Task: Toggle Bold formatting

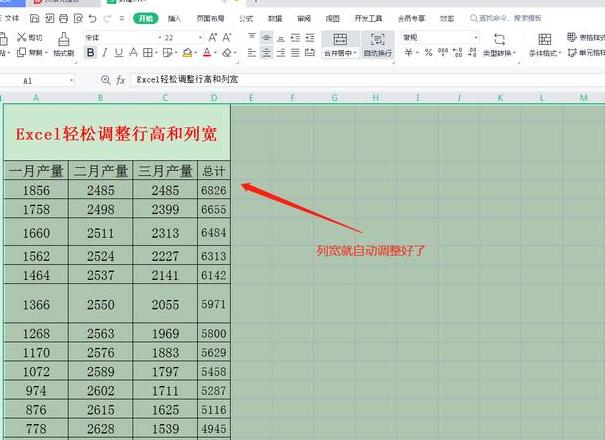Action: pyautogui.click(x=91, y=52)
